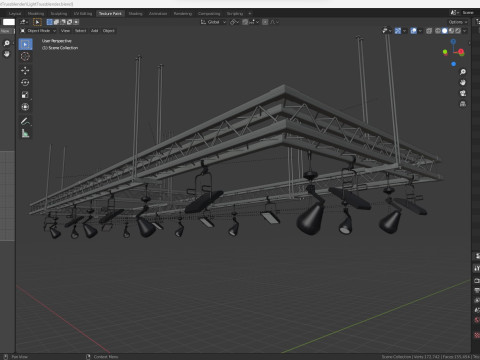Open the editor type dropdown in 3D viewport header
Image resolution: width=480 pixels, height=360 pixels.
click(24, 22)
